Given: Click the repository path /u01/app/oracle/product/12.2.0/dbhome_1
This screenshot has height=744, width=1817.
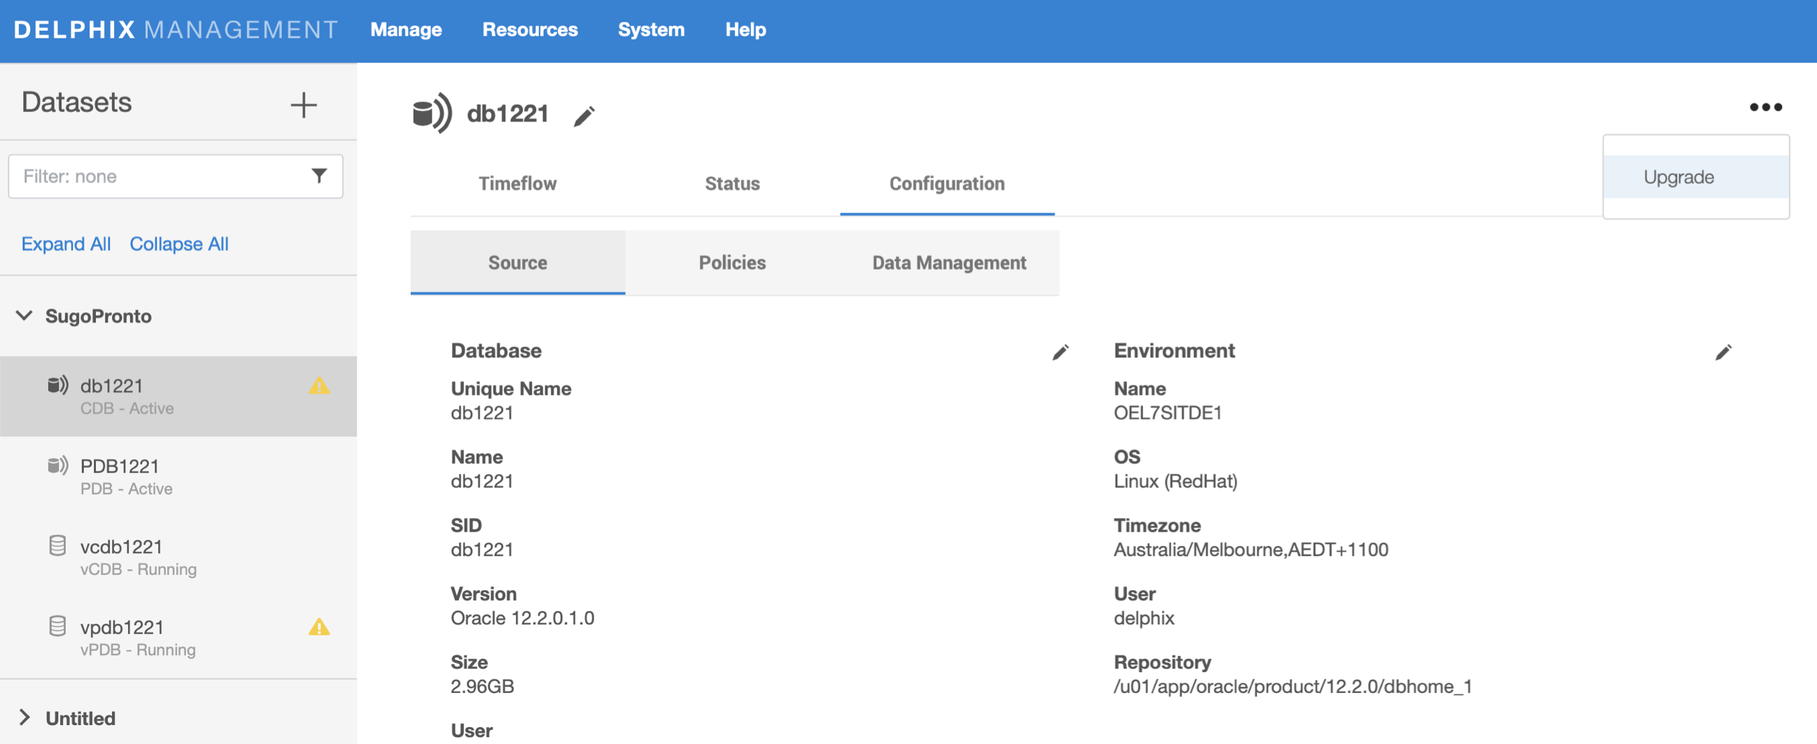Looking at the screenshot, I should pos(1293,687).
